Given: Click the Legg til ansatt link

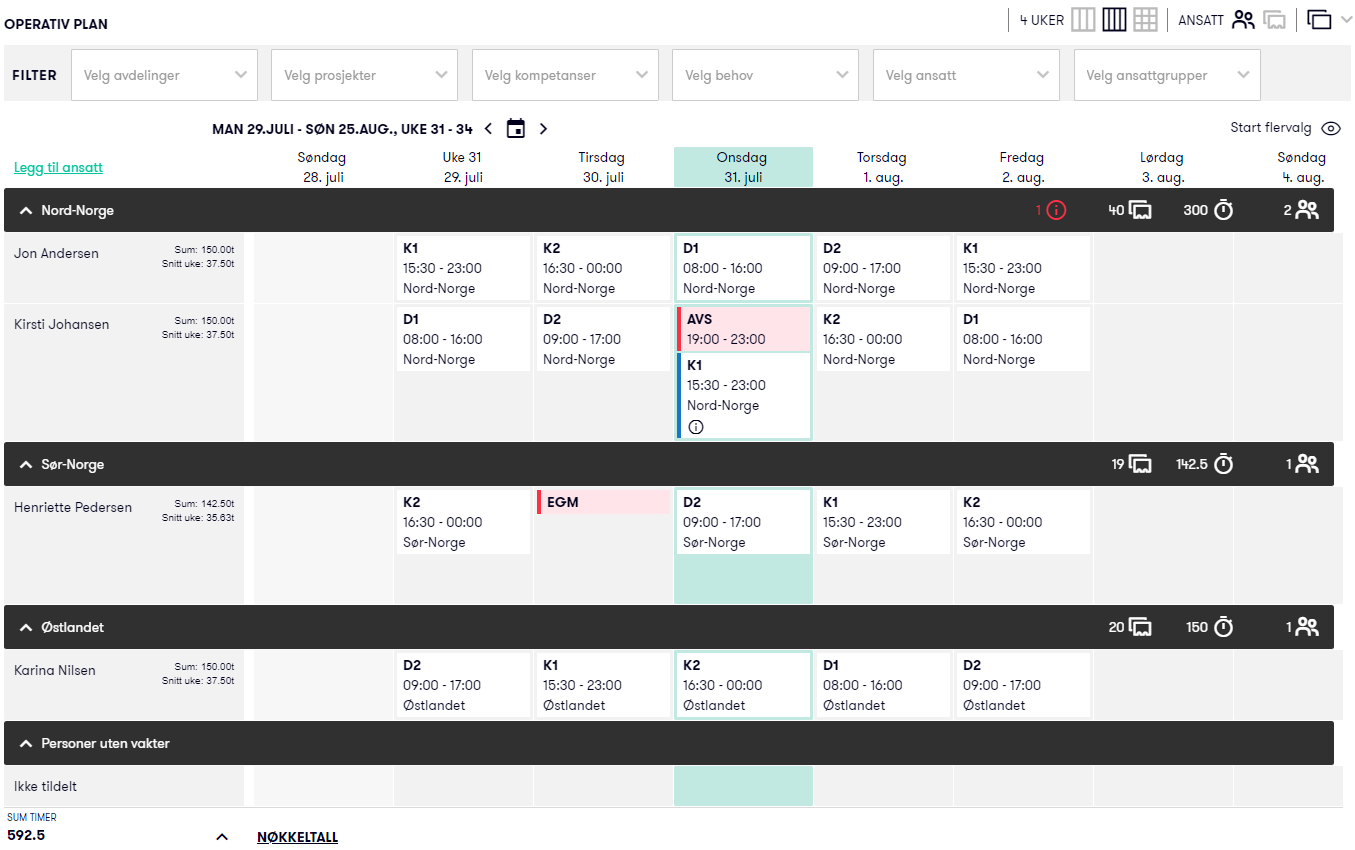Looking at the screenshot, I should pos(58,167).
